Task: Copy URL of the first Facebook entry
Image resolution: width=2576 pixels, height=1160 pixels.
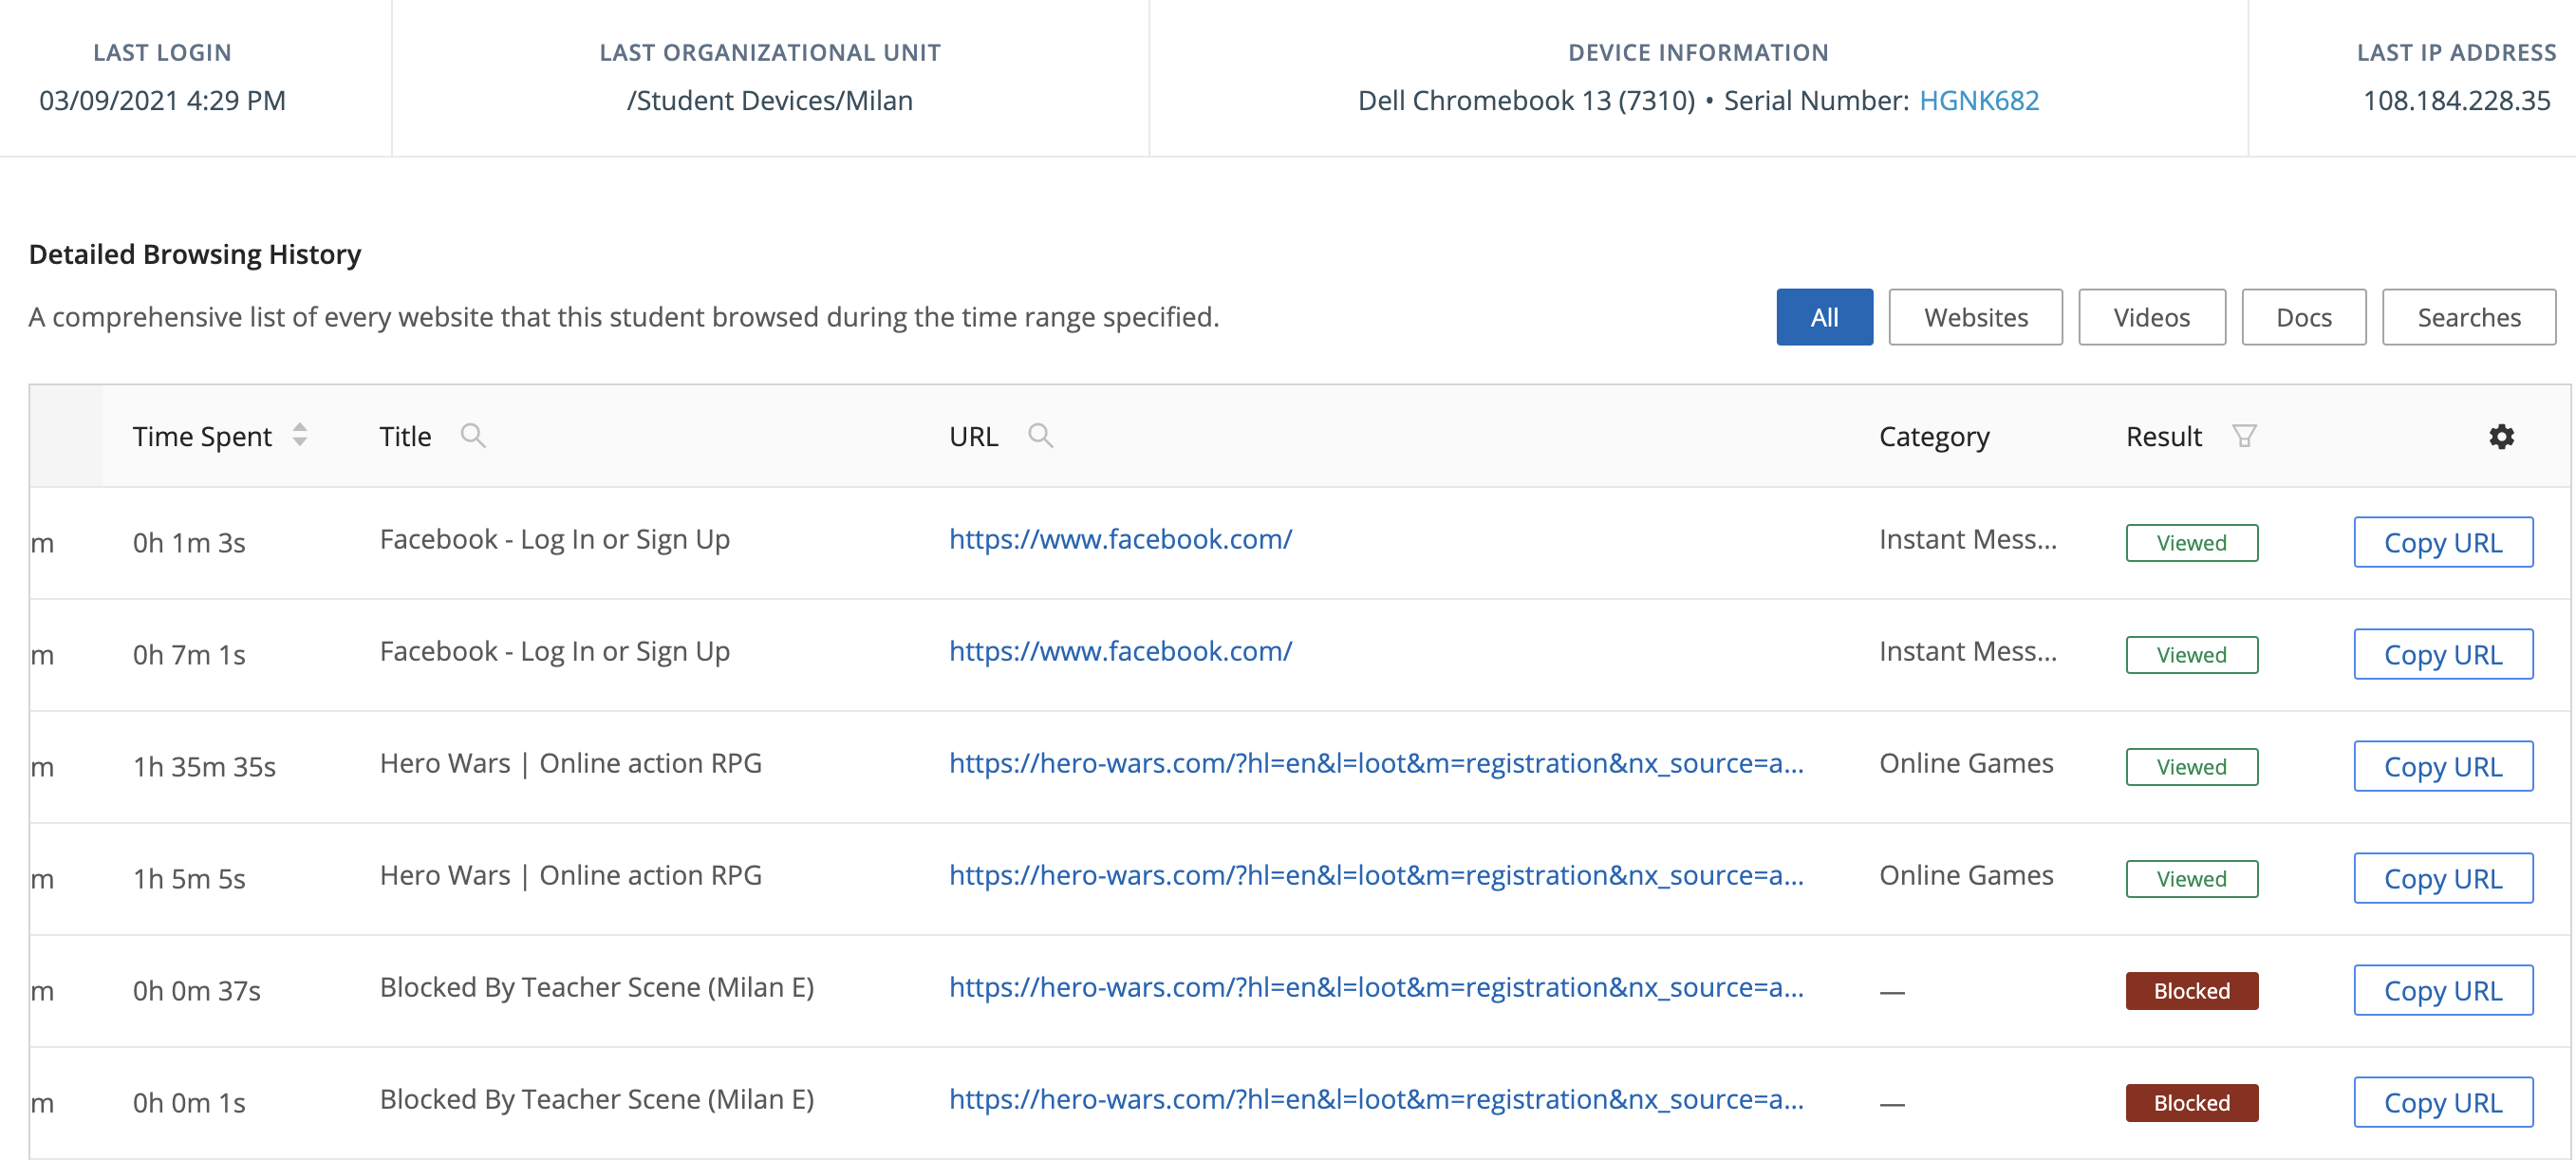Action: coord(2444,542)
